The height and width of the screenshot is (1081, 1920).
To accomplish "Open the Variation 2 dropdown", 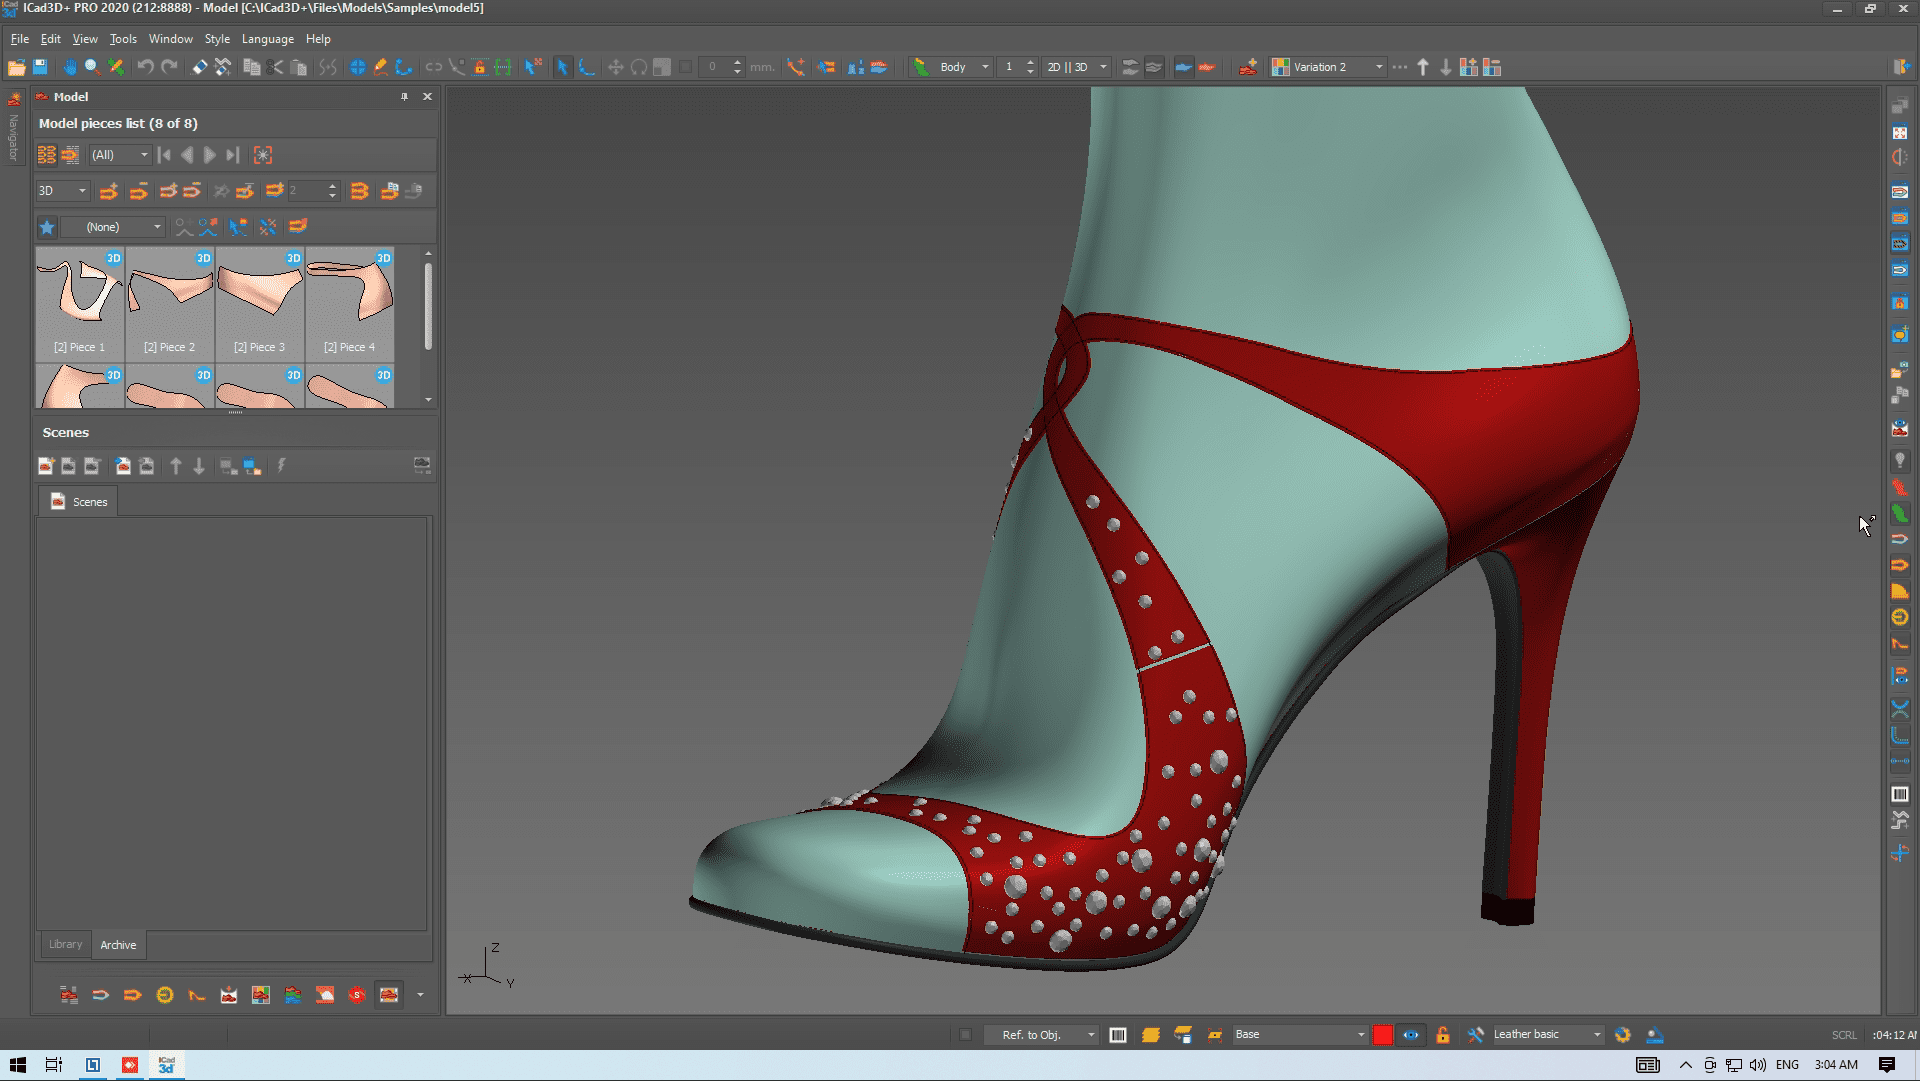I will click(x=1379, y=67).
